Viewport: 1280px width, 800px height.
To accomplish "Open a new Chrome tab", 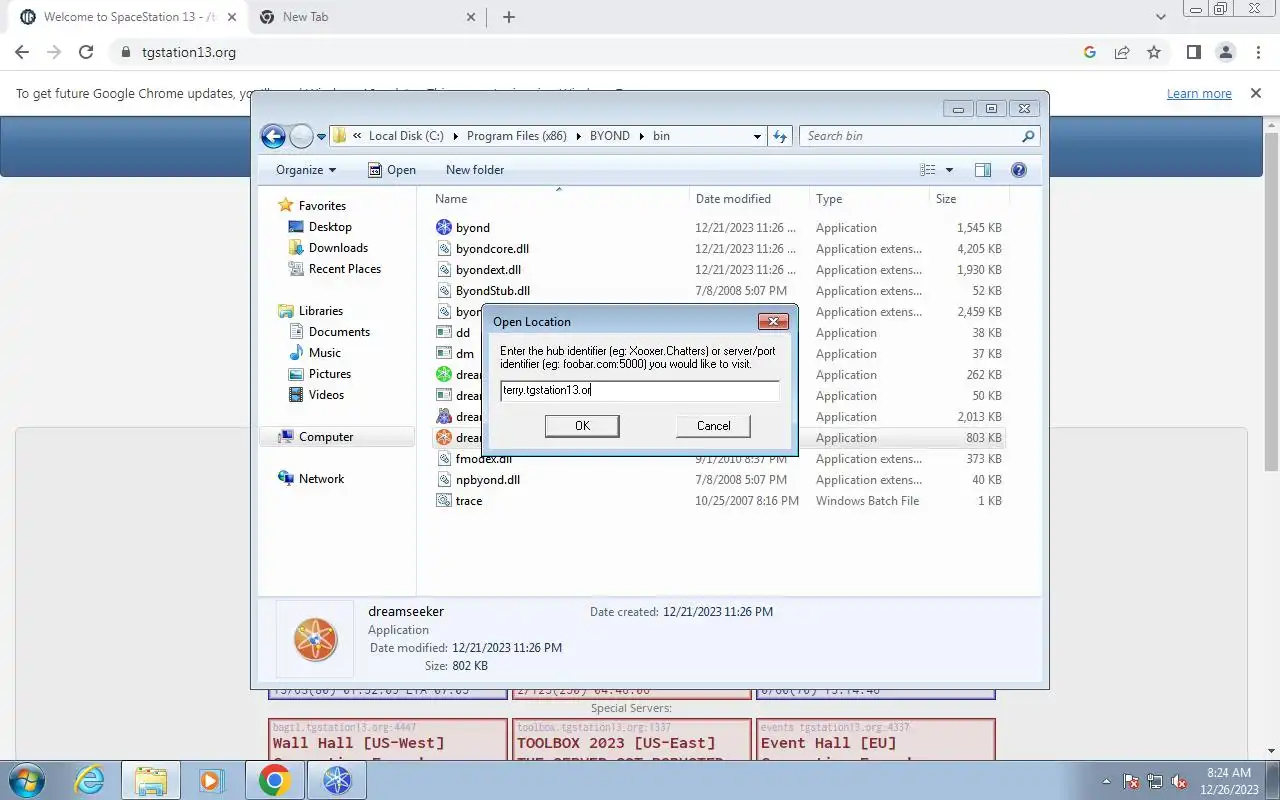I will point(509,17).
